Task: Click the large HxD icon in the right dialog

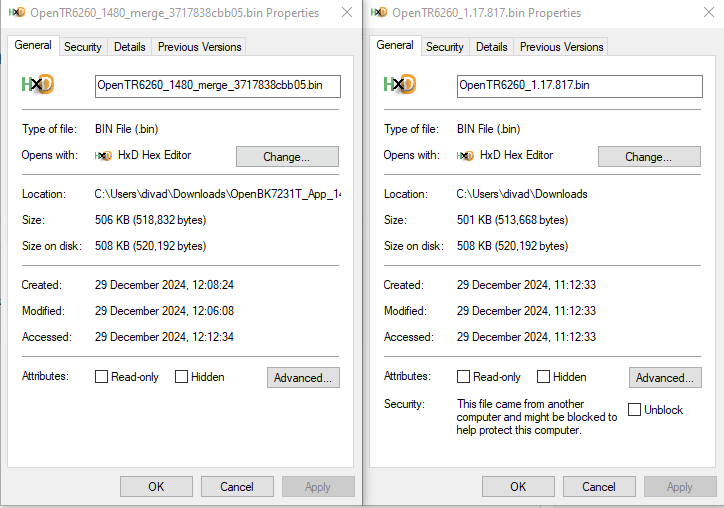Action: click(x=400, y=85)
